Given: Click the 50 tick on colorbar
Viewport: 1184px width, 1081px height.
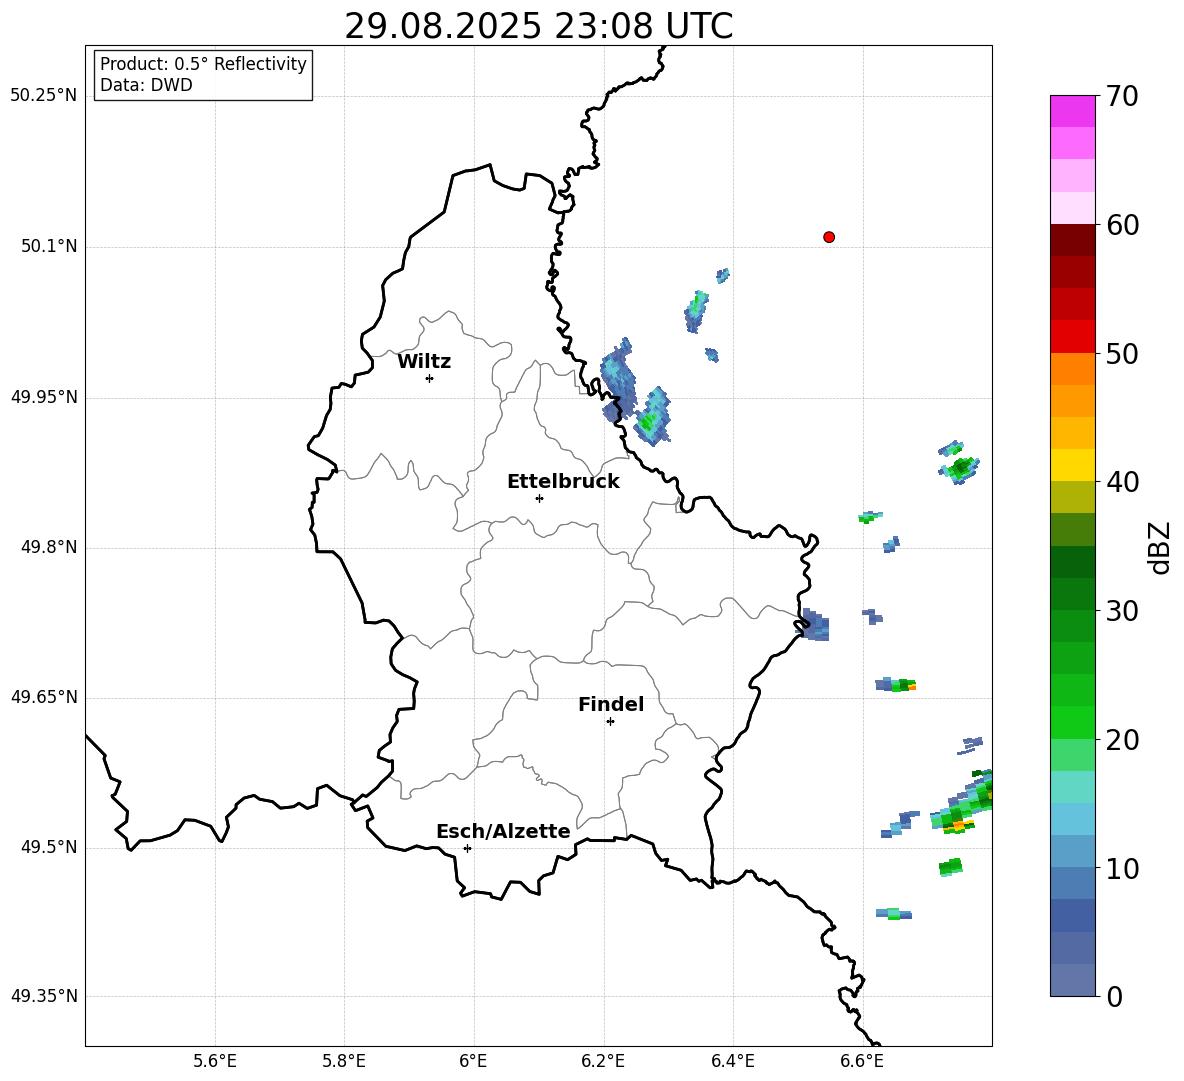Looking at the screenshot, I should pos(1122,353).
